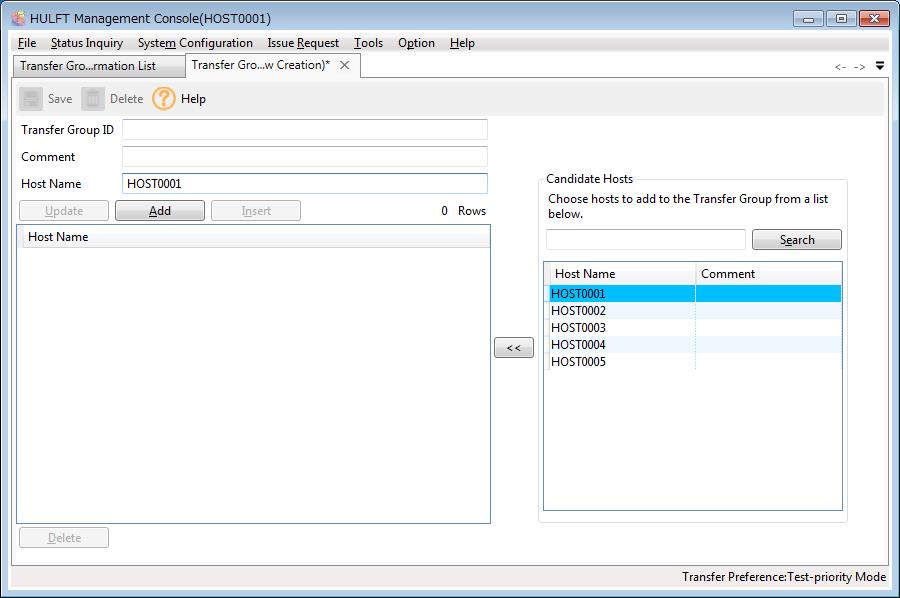
Task: Close the Transfer Group New Creation tab
Action: [344, 65]
